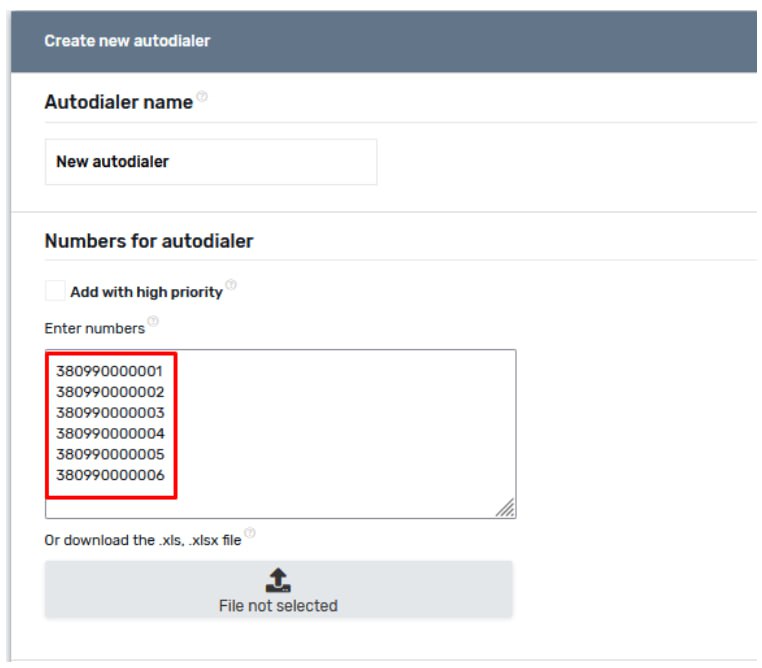Enable the Add with high priority checkbox
The width and height of the screenshot is (762, 668).
(55, 291)
